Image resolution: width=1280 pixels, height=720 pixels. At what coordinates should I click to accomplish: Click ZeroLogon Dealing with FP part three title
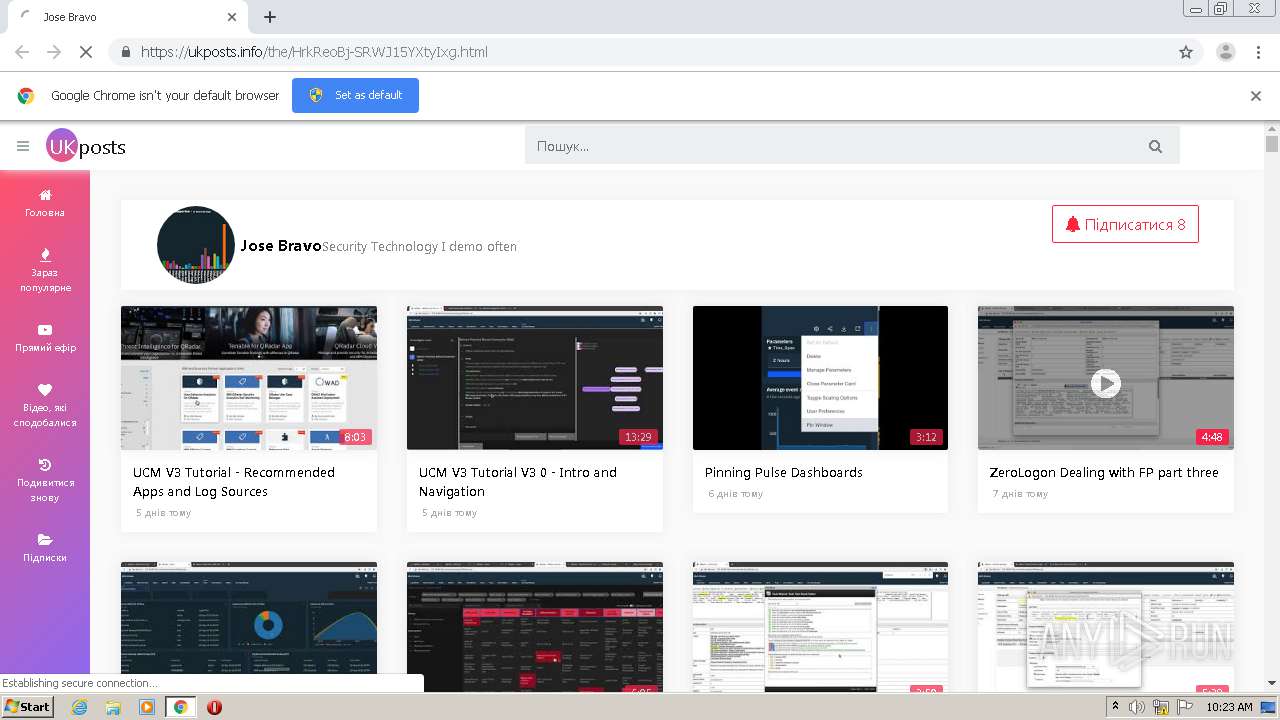click(1104, 472)
